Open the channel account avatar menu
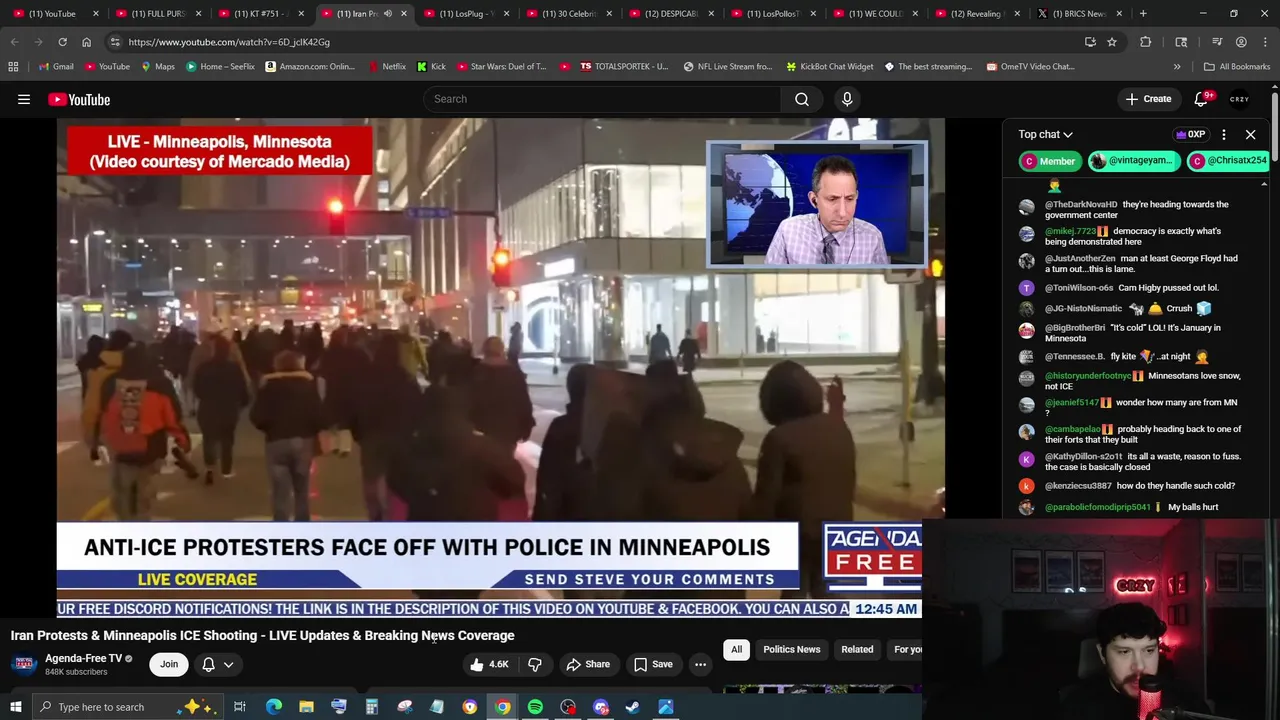The height and width of the screenshot is (720, 1280). click(1240, 99)
